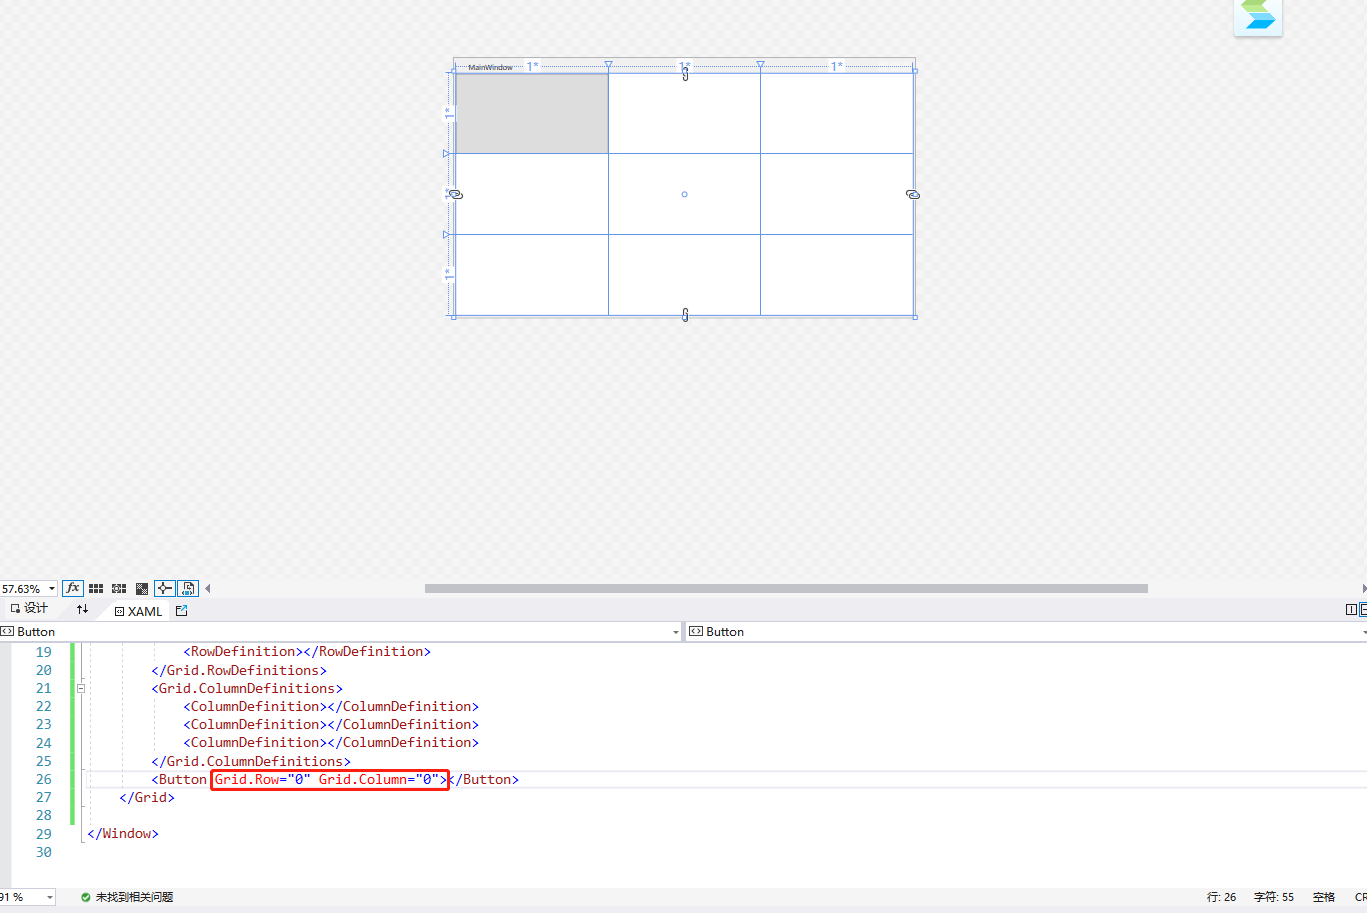Viewport: 1367px width, 913px height.
Task: Toggle snap to gridlines button
Action: (119, 589)
